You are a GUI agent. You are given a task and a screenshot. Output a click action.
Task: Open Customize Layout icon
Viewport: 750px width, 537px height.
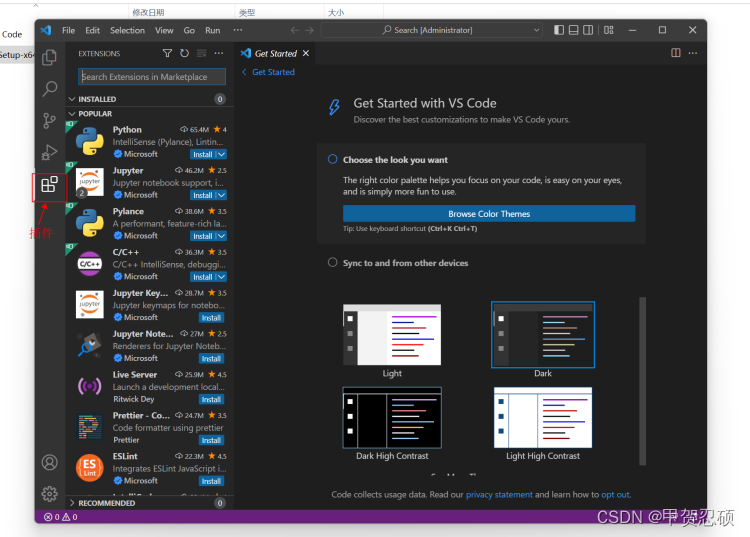pyautogui.click(x=608, y=30)
